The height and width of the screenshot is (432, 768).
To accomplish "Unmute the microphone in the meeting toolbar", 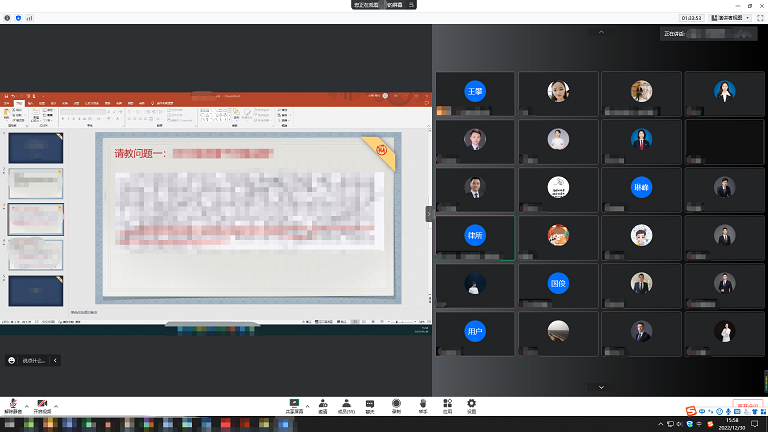I will point(13,404).
